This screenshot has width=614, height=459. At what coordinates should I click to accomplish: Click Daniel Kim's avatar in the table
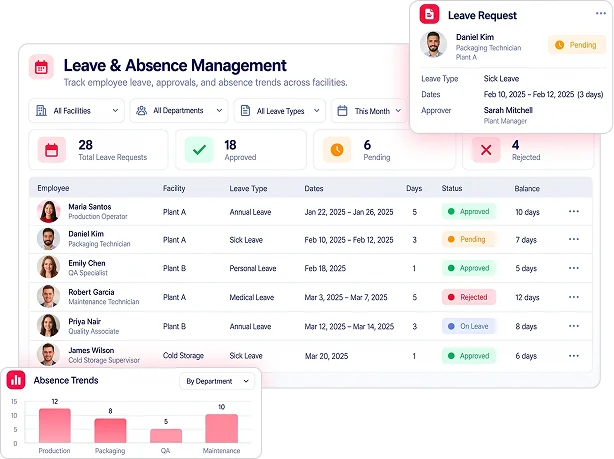pyautogui.click(x=49, y=239)
